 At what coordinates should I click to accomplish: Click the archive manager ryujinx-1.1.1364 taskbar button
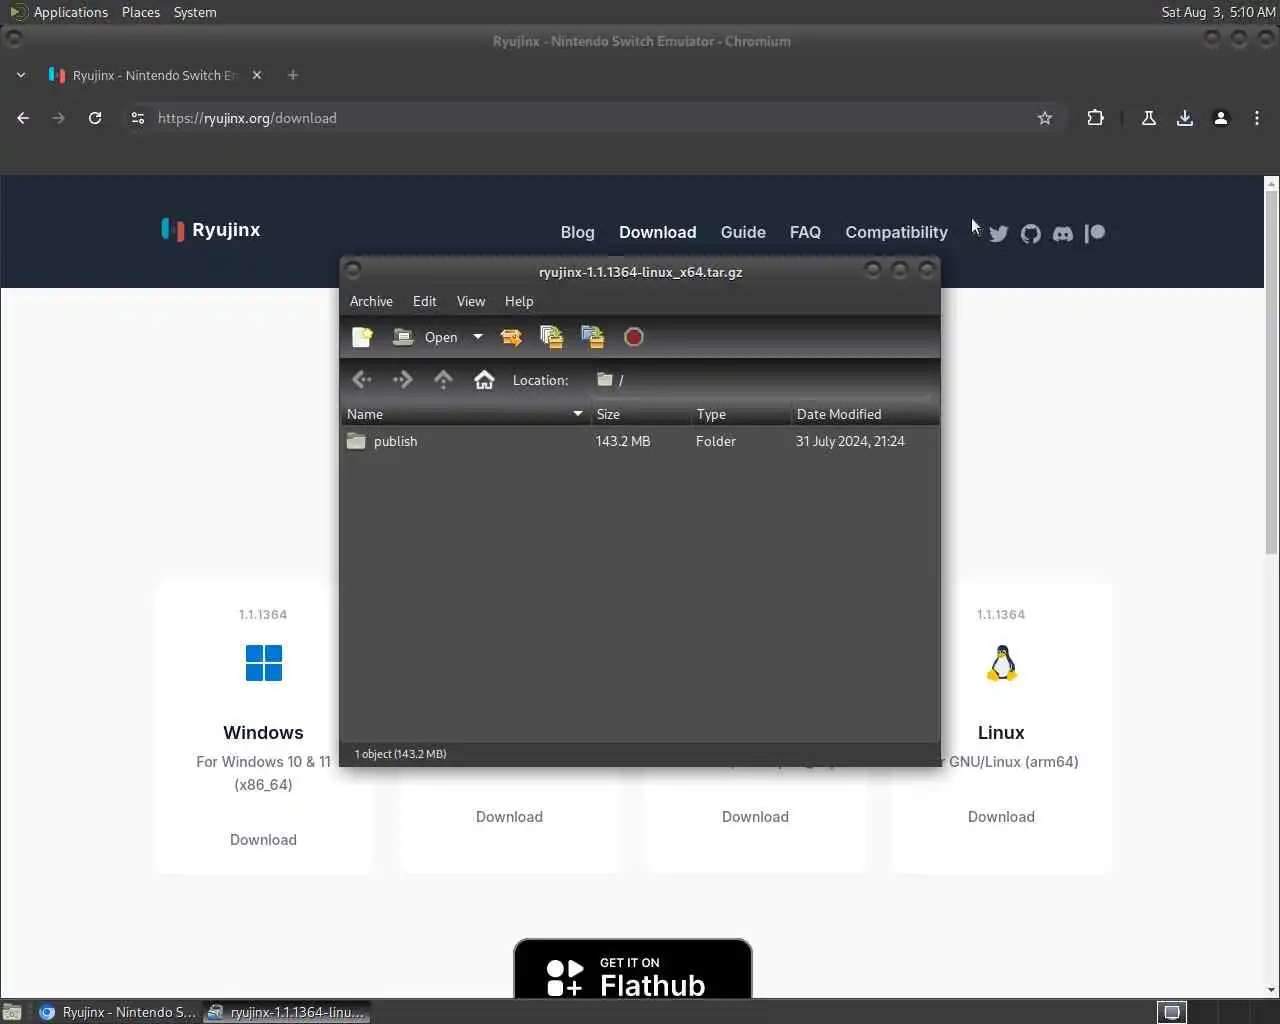[287, 1012]
